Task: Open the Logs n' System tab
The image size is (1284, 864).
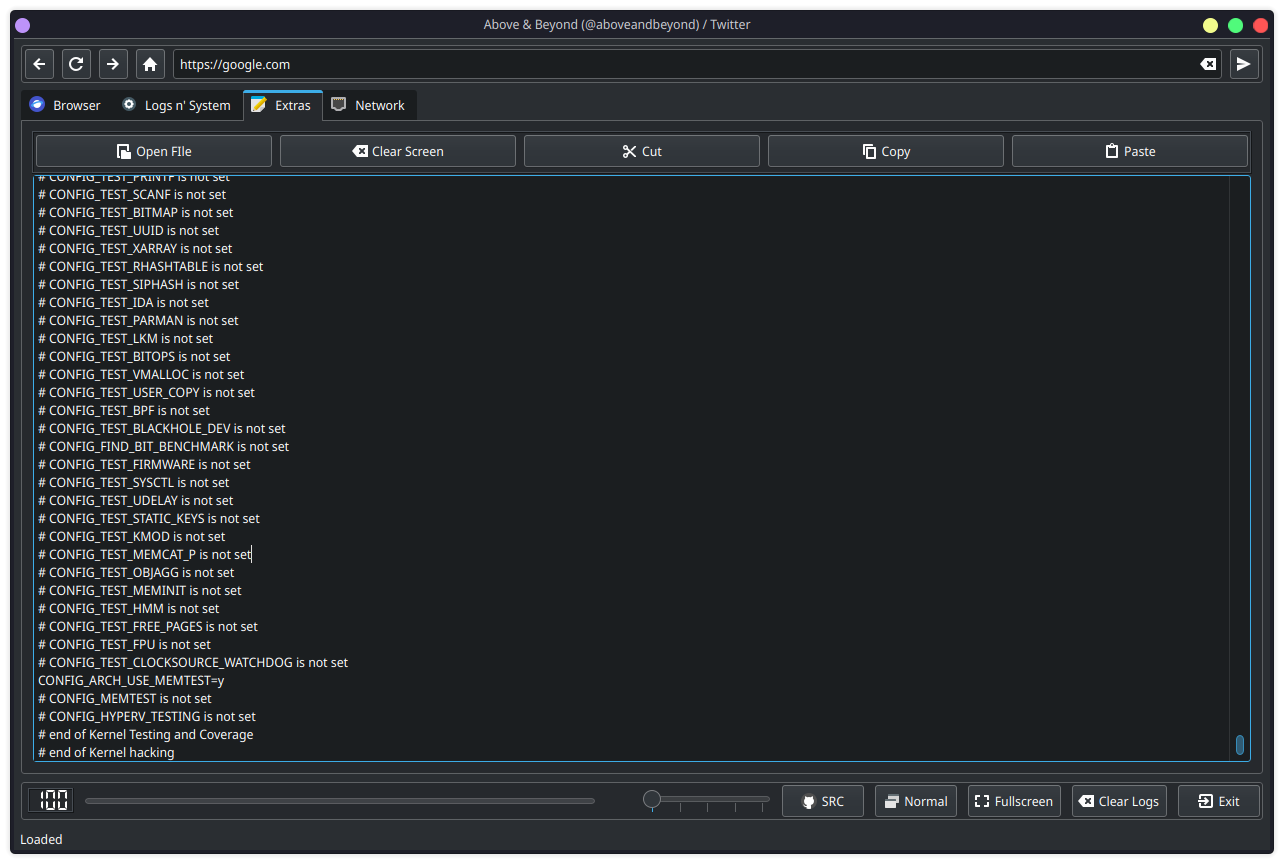Action: (176, 105)
